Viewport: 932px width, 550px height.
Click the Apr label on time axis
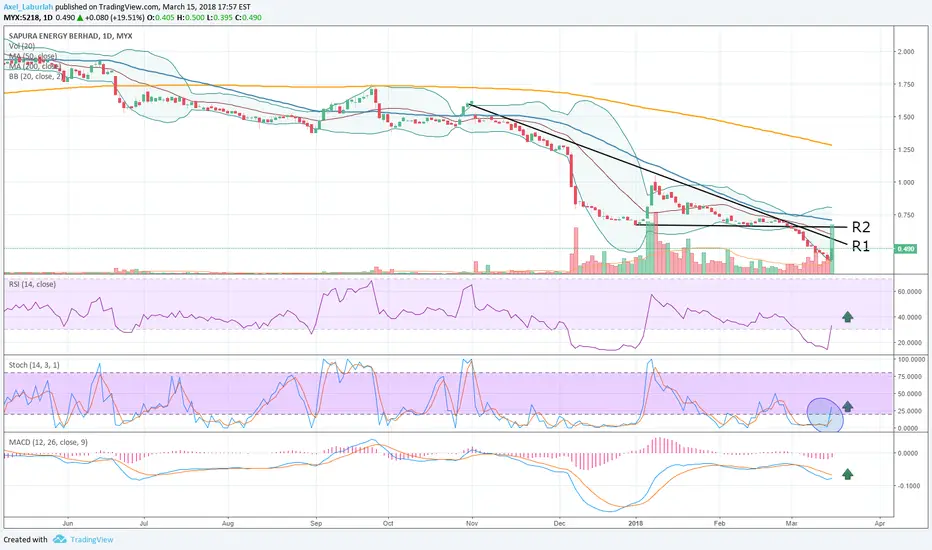pos(880,523)
